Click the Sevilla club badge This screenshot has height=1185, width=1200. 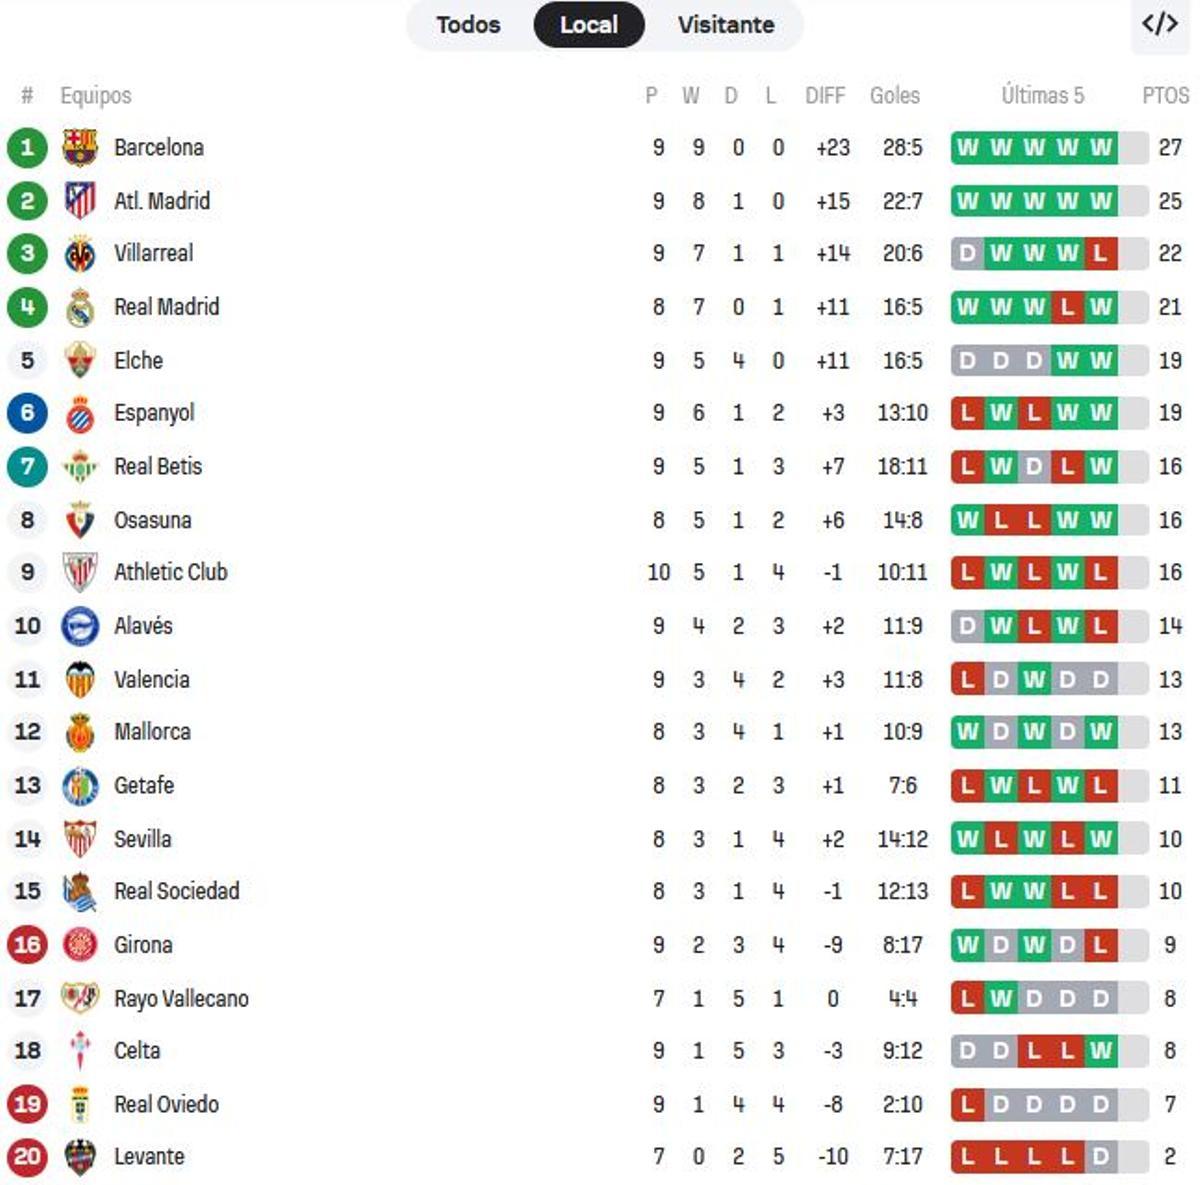click(x=80, y=839)
